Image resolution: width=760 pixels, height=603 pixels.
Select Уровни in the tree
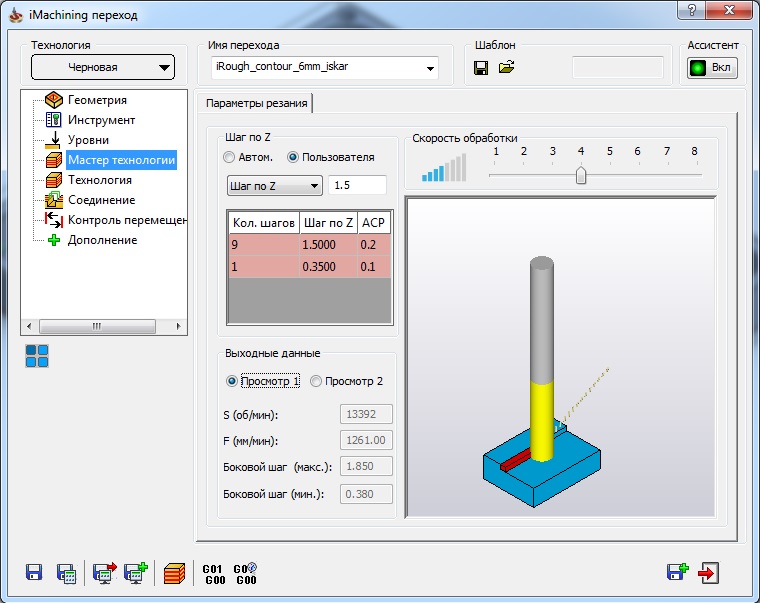pos(88,140)
